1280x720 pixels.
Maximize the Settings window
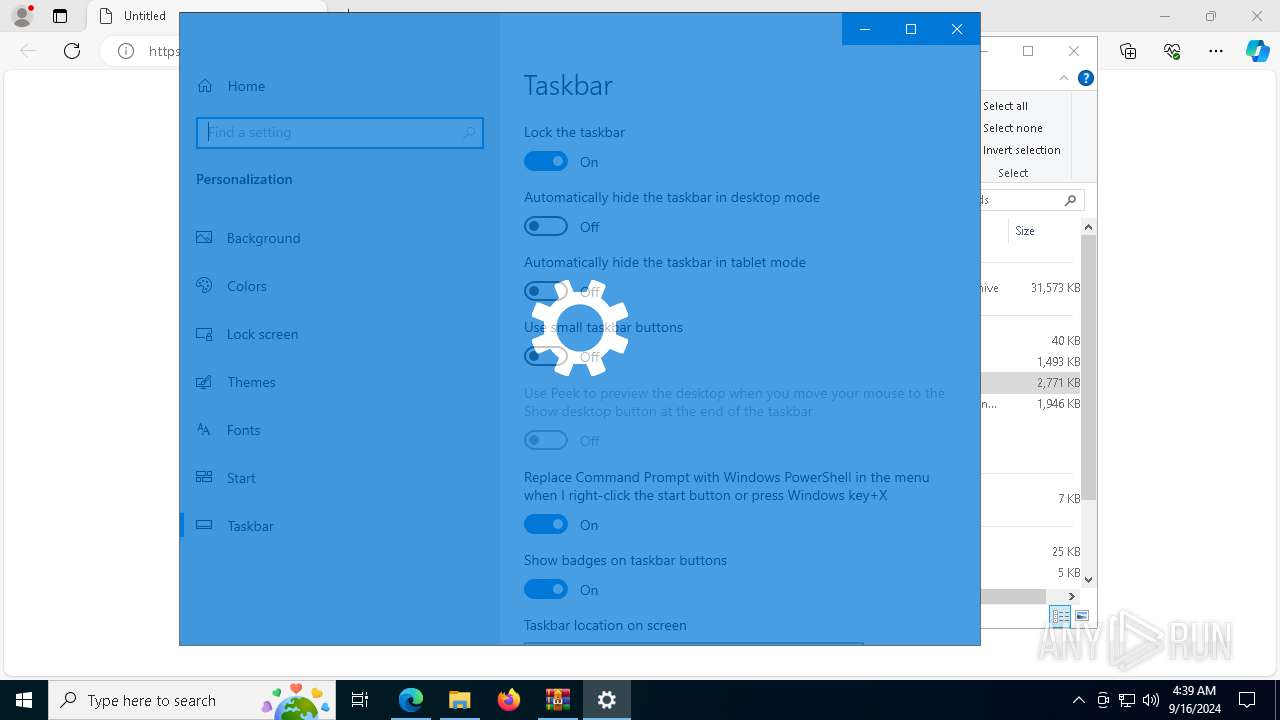point(911,29)
